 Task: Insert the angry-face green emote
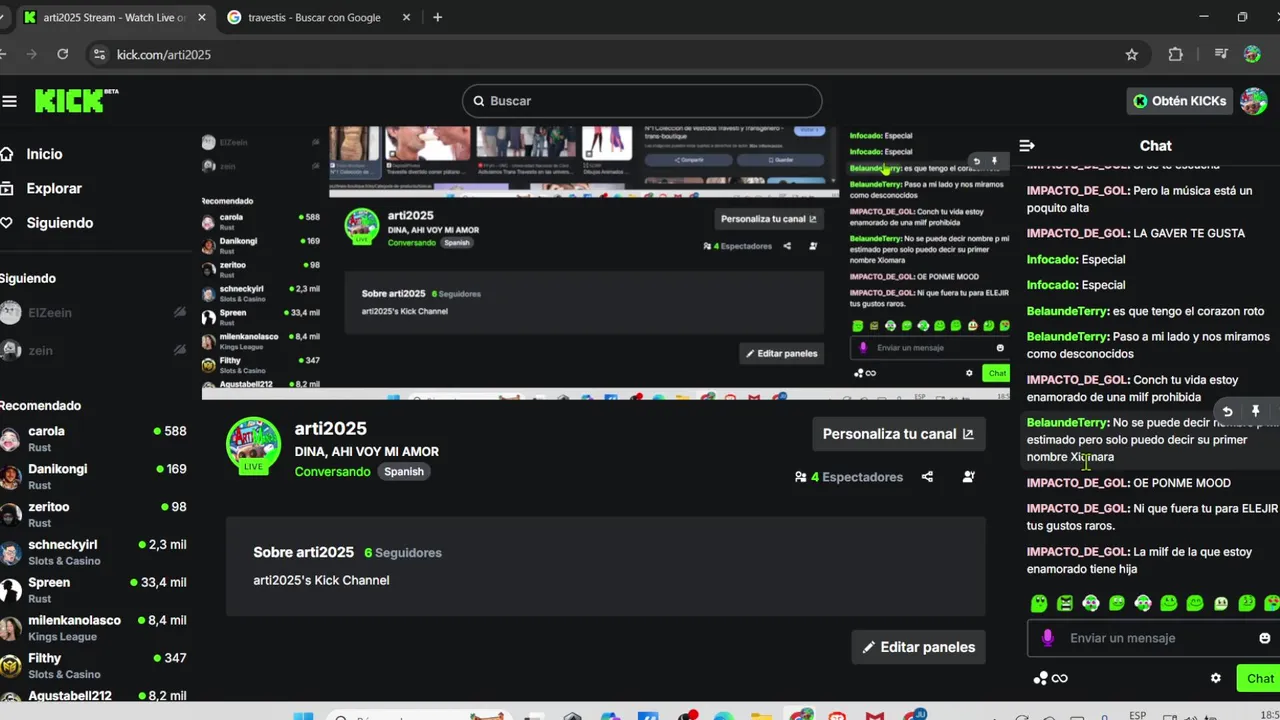(x=1065, y=603)
